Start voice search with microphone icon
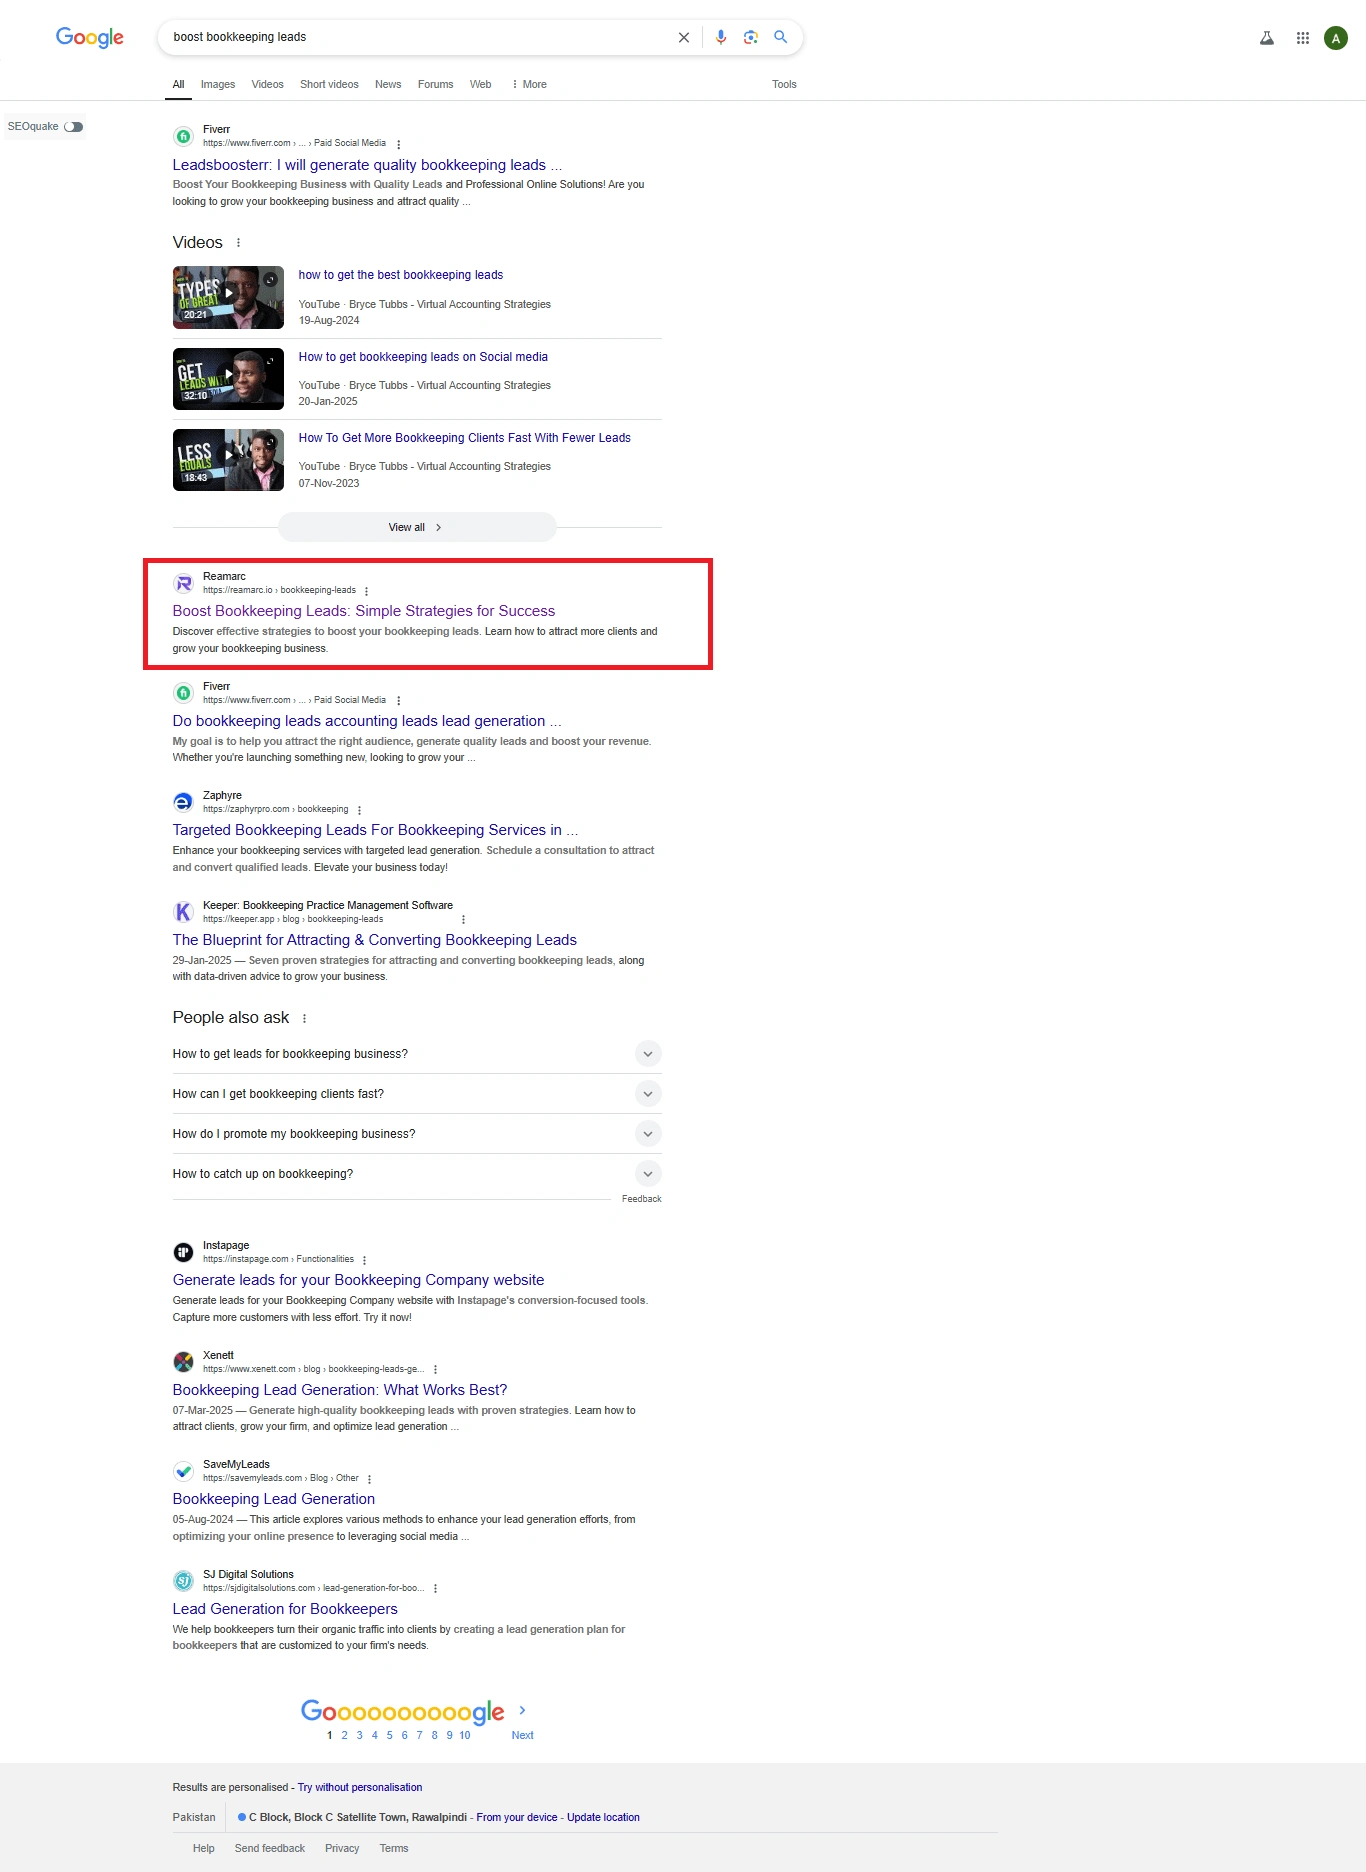The height and width of the screenshot is (1872, 1366). (x=721, y=37)
